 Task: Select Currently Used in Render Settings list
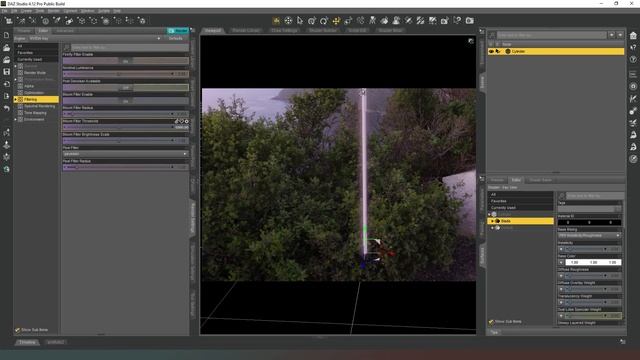pyautogui.click(x=36, y=60)
